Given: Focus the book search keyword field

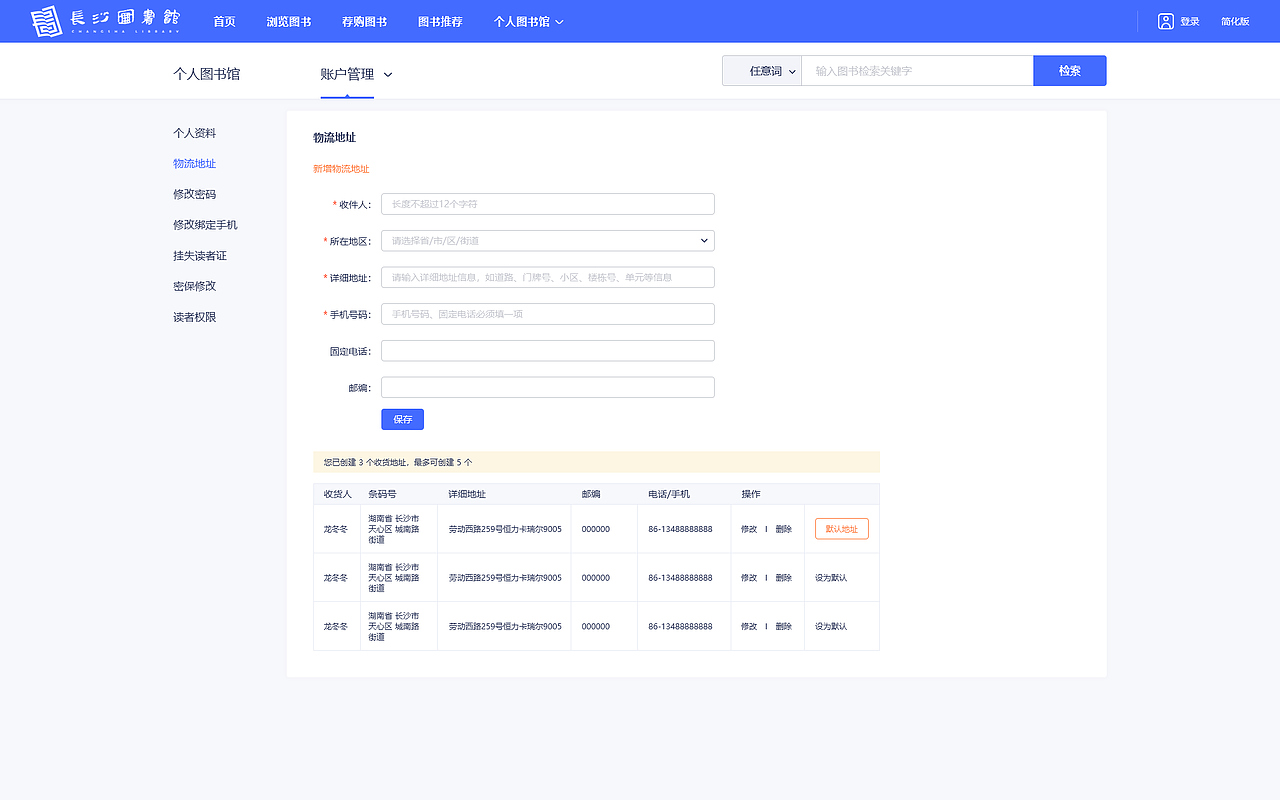Looking at the screenshot, I should (917, 71).
